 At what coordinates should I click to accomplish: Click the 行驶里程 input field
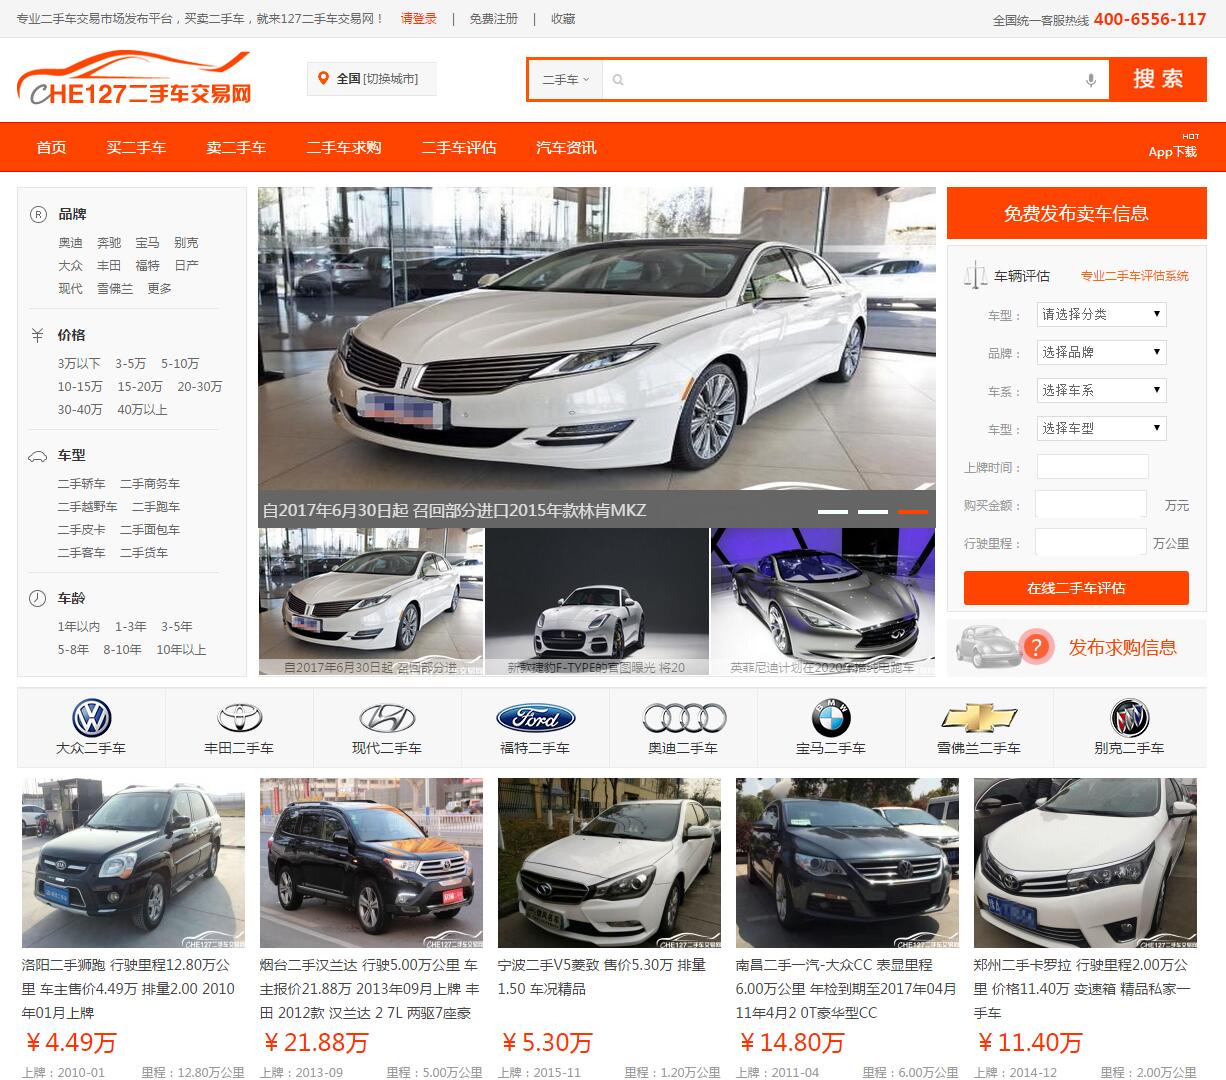point(1091,542)
